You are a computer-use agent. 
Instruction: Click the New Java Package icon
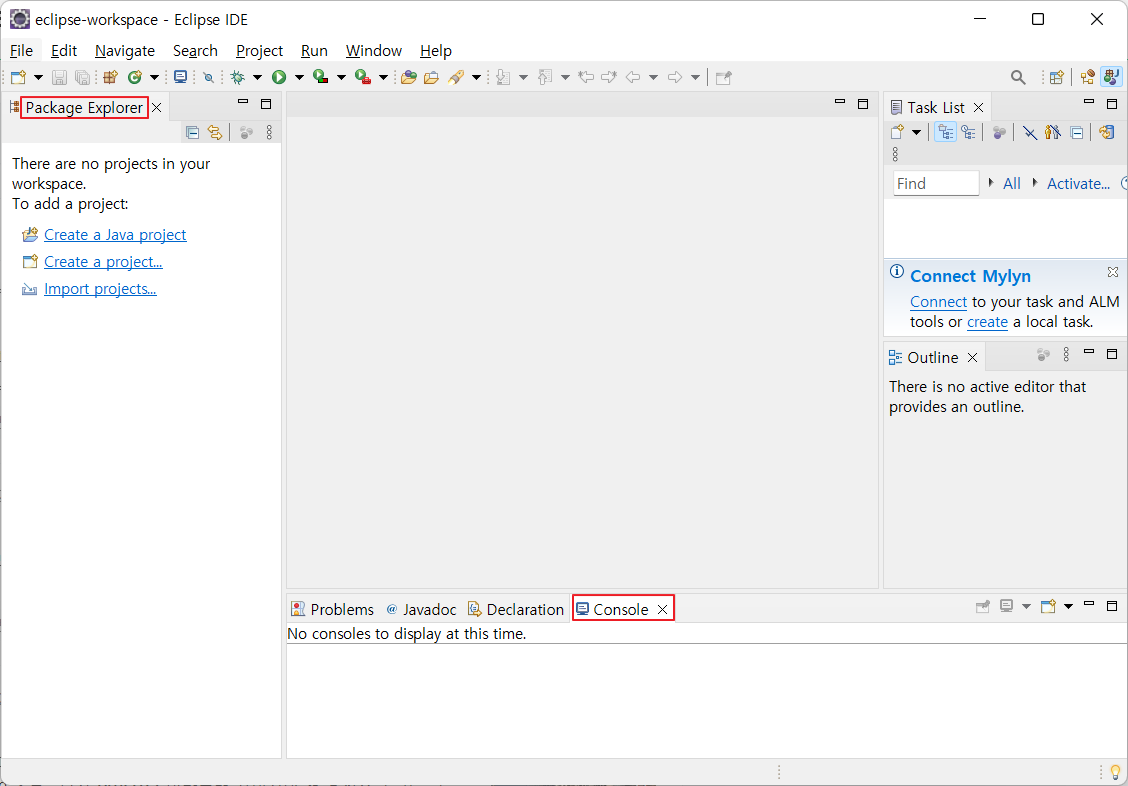click(x=110, y=77)
